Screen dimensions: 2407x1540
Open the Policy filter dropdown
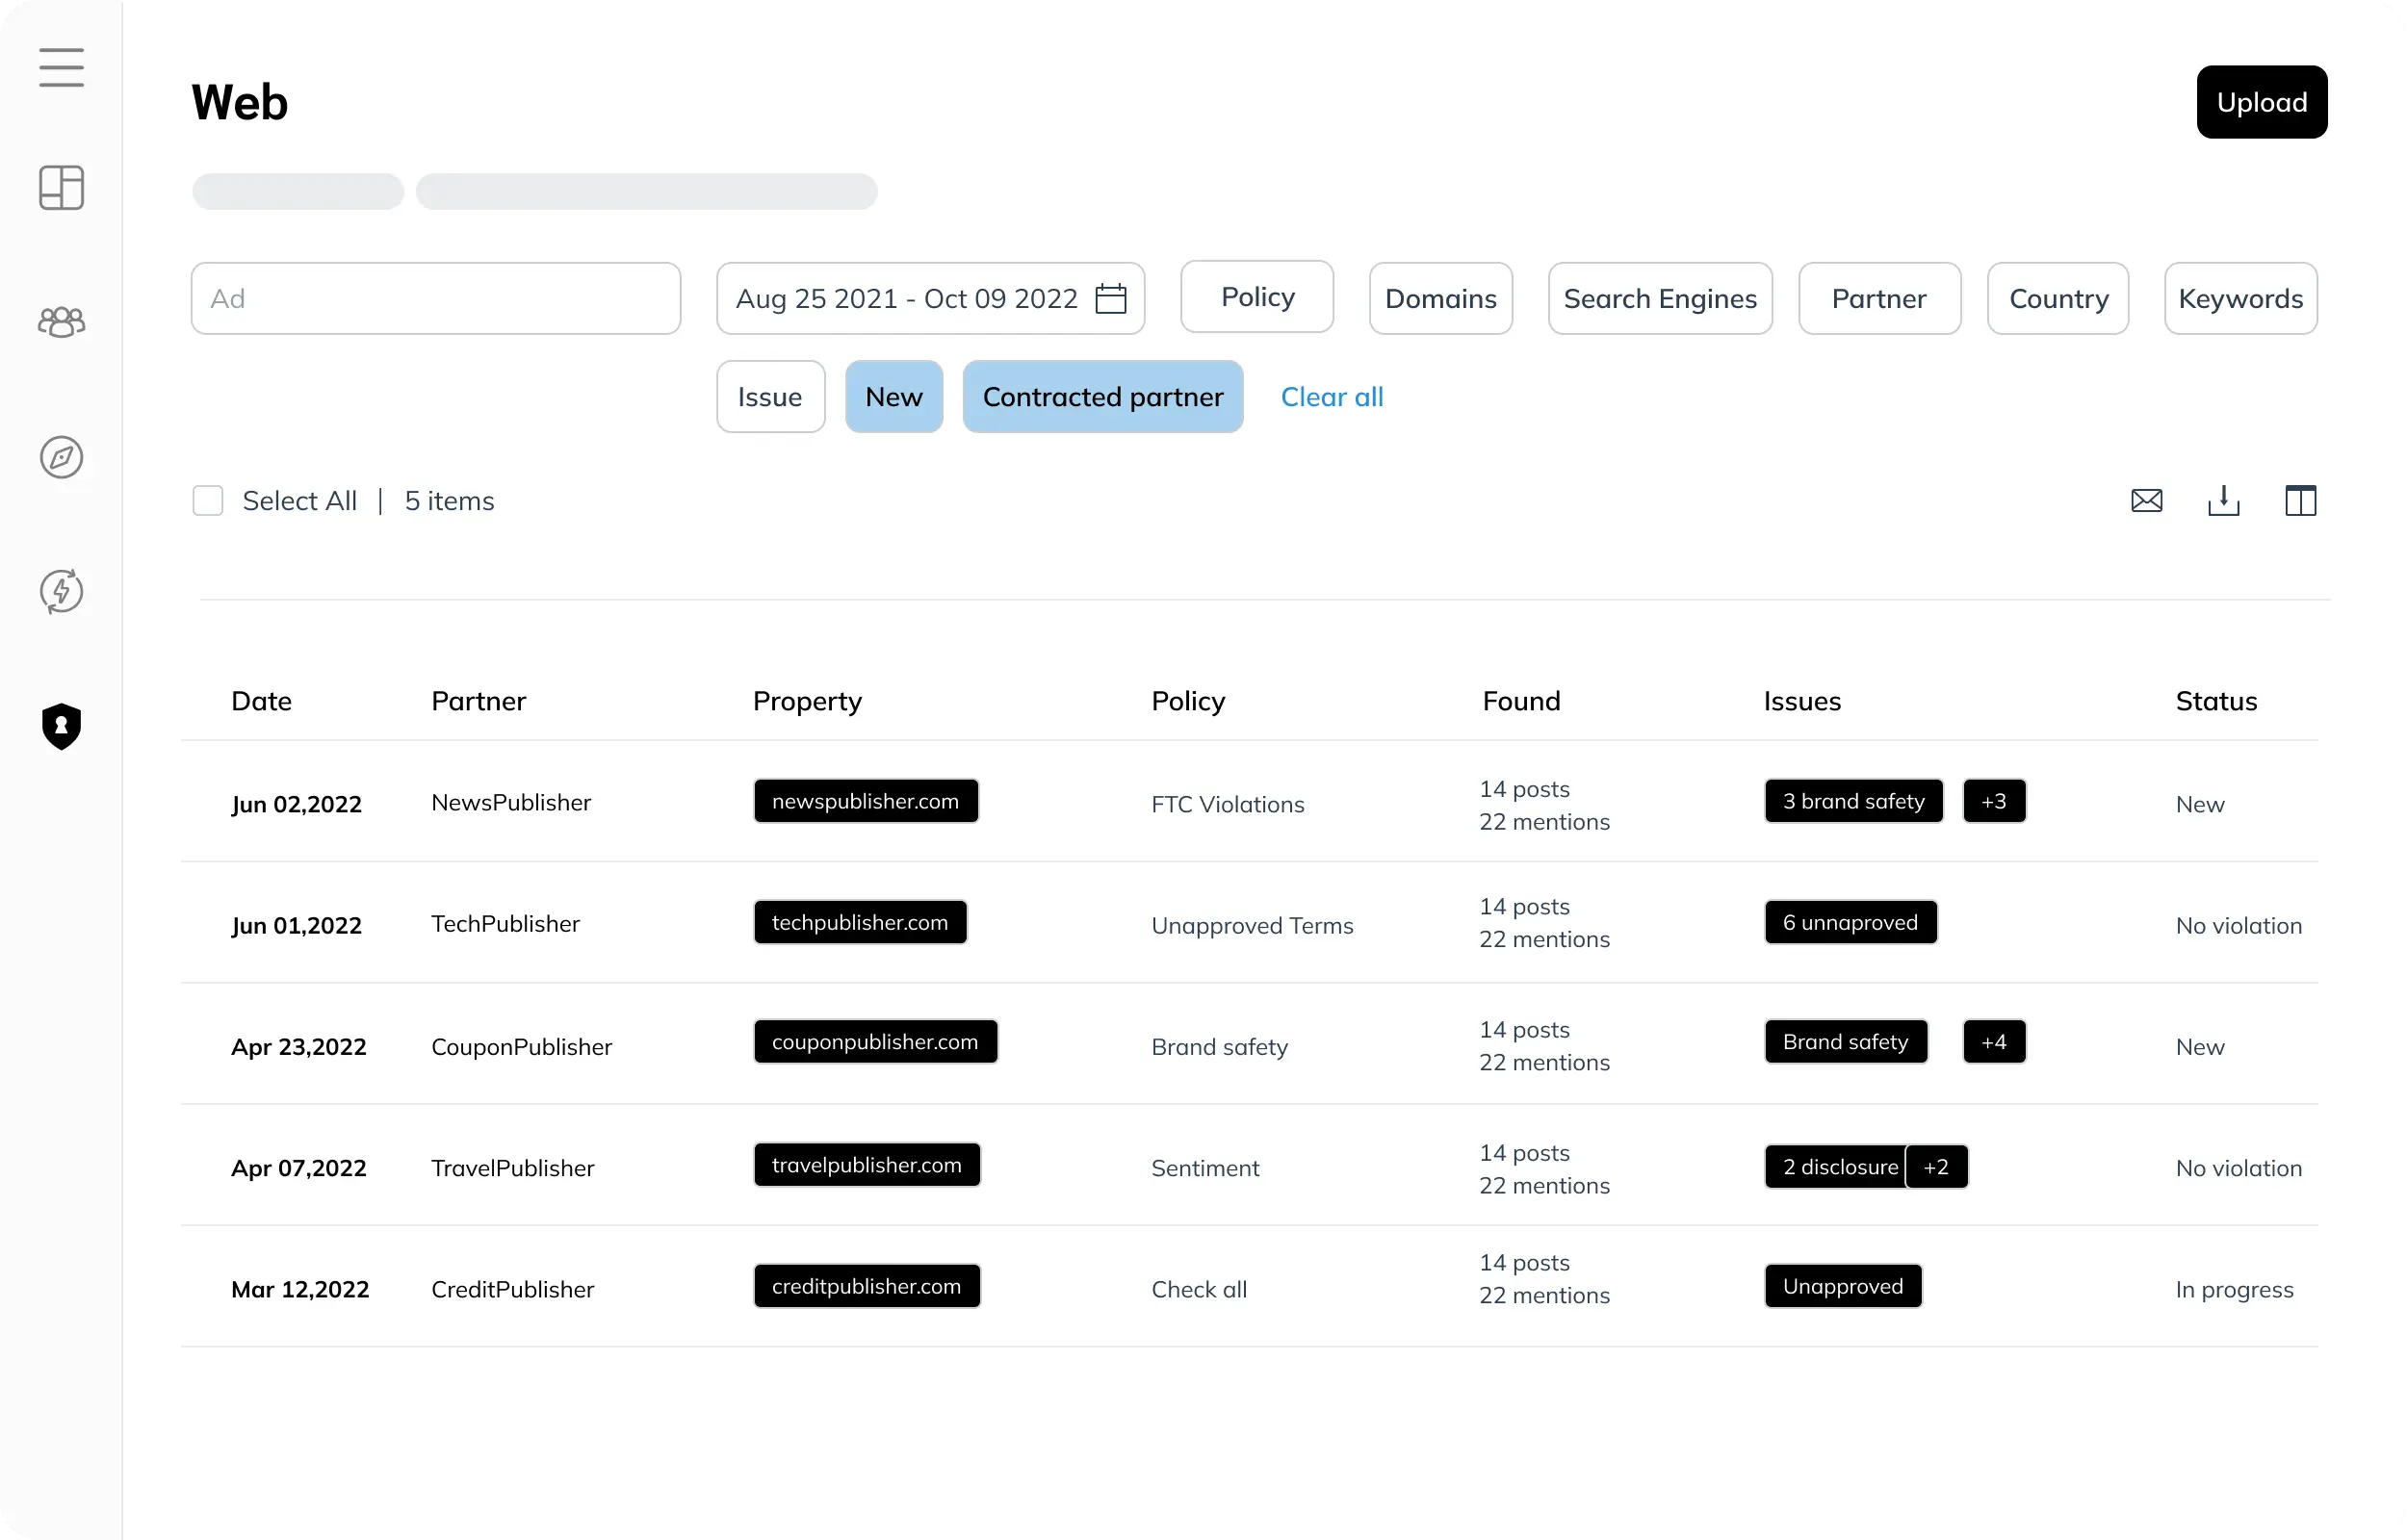pyautogui.click(x=1256, y=297)
